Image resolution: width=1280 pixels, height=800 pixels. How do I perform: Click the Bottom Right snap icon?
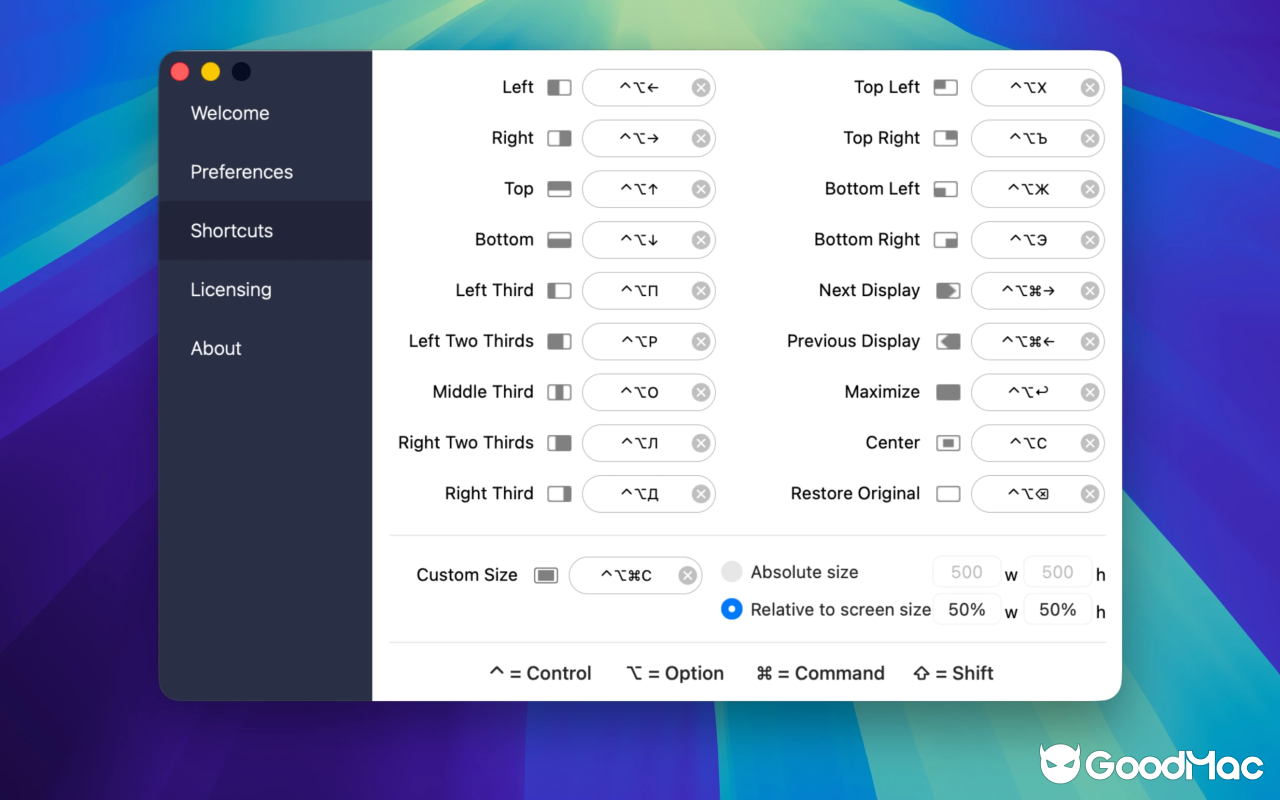[945, 240]
